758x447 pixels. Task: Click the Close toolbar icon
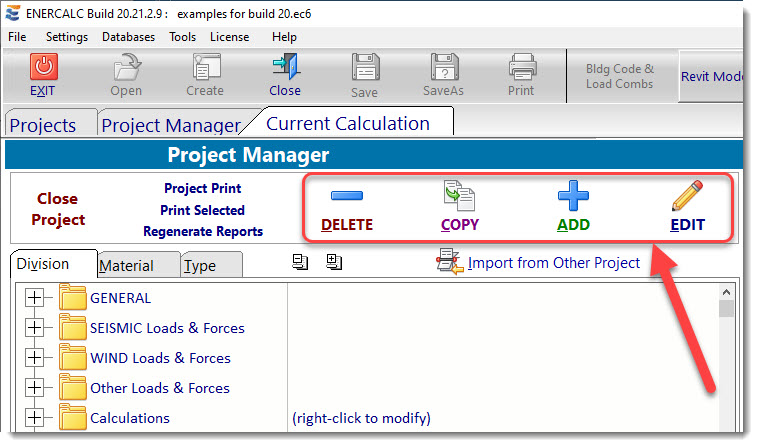tap(284, 67)
